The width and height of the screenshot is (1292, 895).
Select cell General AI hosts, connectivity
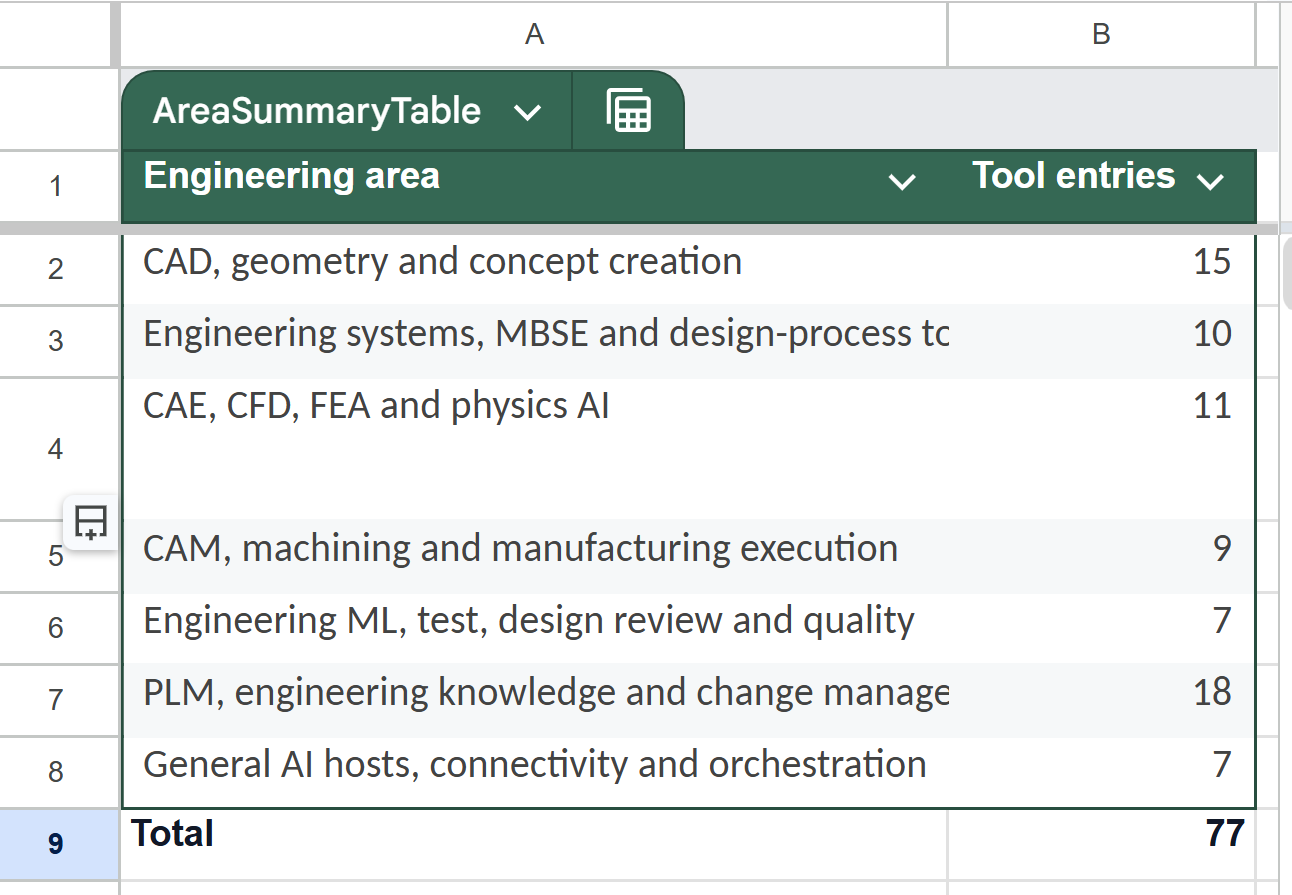534,772
